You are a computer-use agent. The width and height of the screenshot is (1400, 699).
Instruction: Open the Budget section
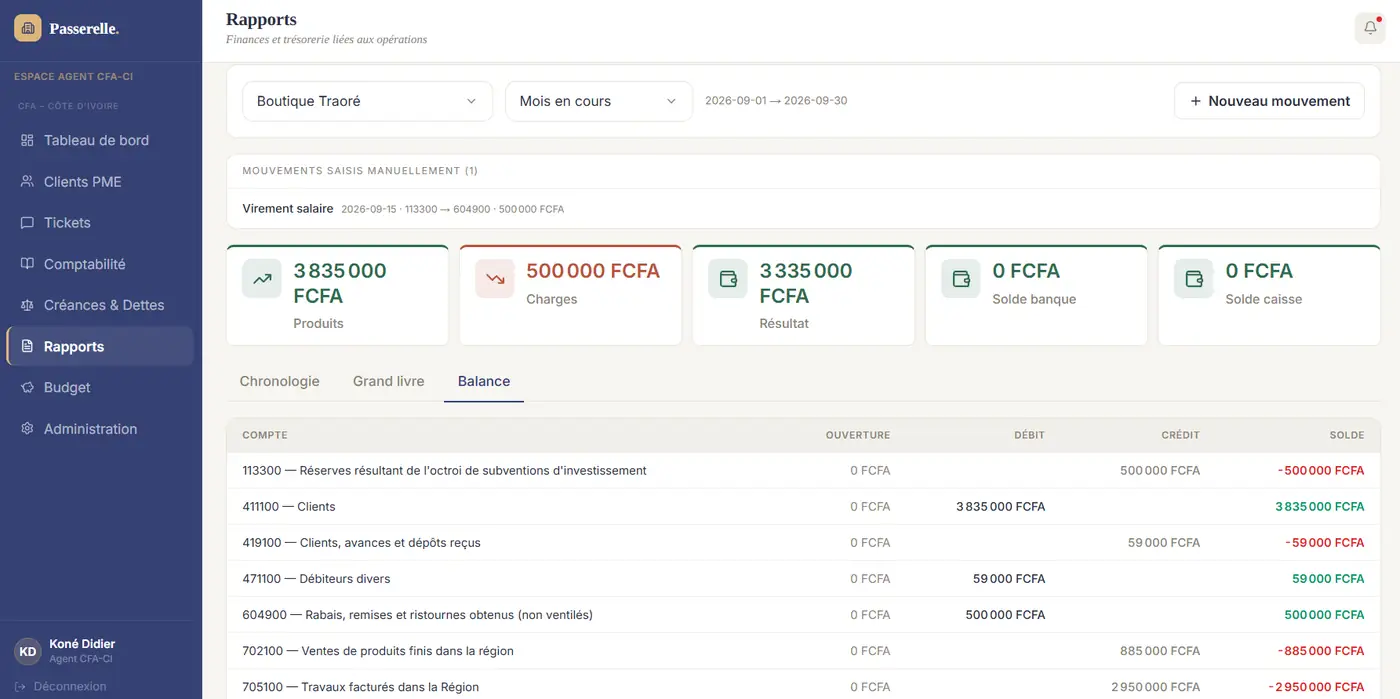tap(100, 388)
